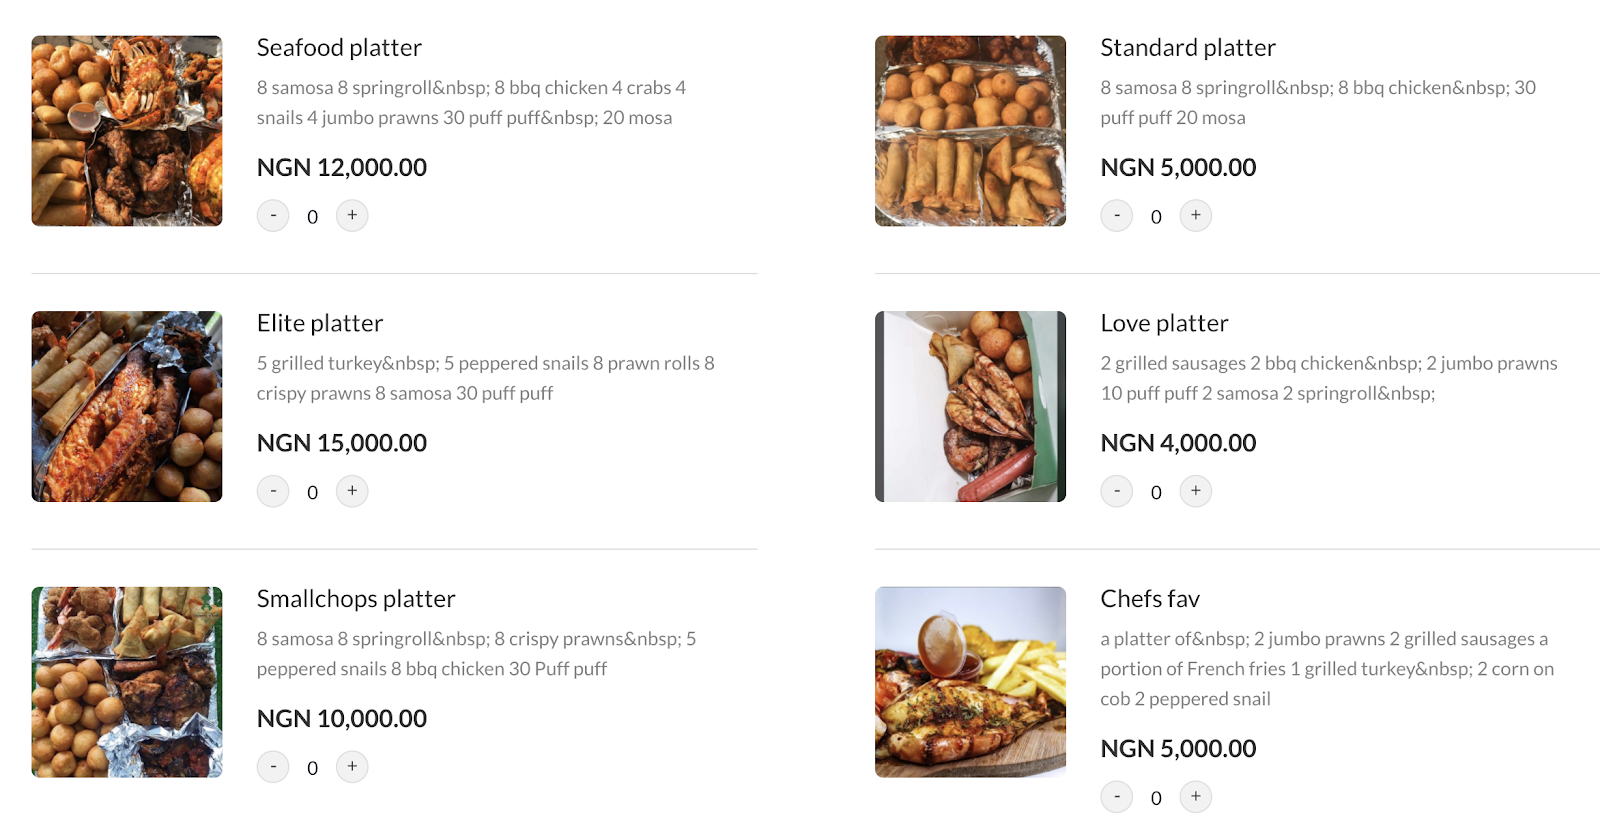Open the Love platter picture
The image size is (1600, 820).
tap(970, 406)
